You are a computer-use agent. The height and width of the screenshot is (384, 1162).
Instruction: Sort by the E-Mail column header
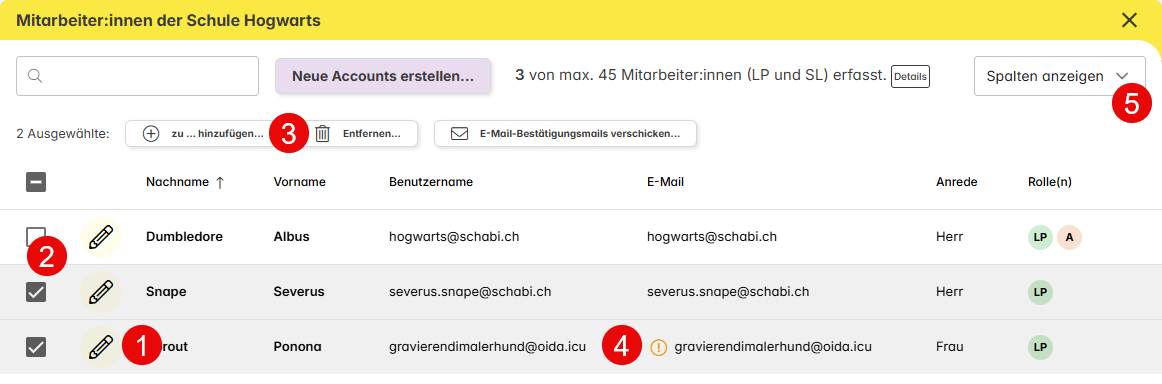[x=665, y=182]
